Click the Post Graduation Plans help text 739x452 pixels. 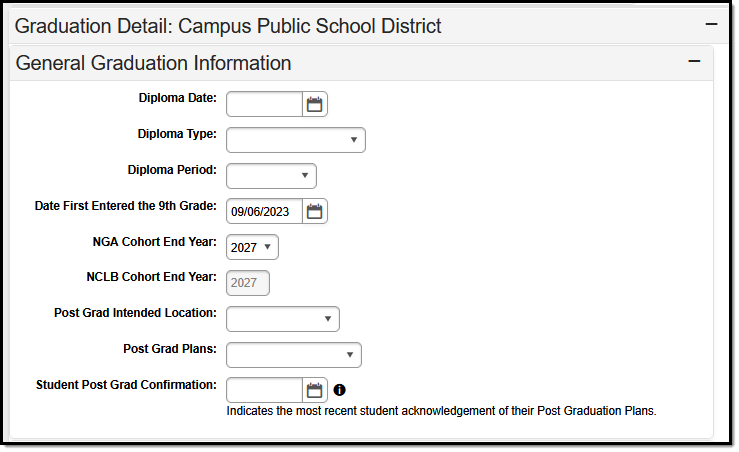[440, 410]
